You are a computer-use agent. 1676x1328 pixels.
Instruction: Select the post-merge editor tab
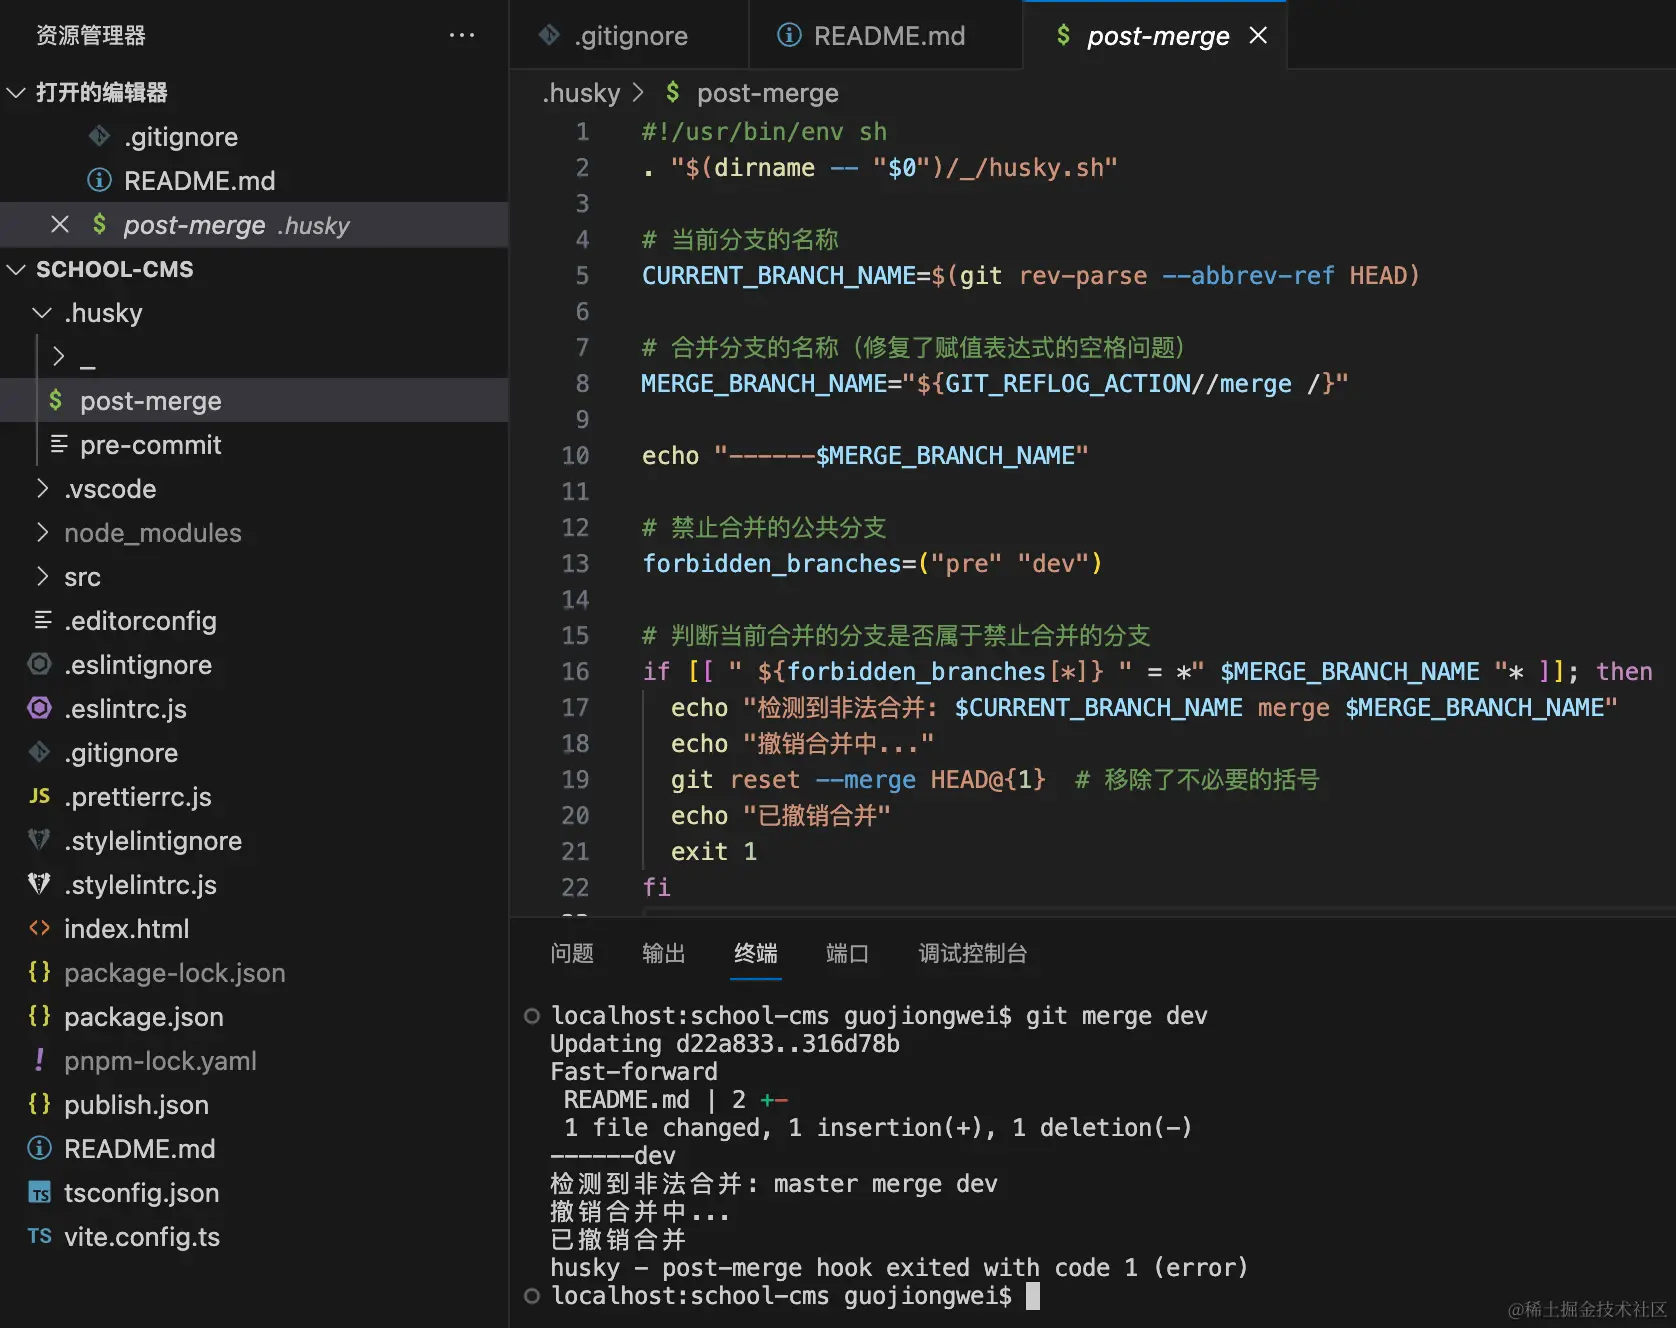pos(1155,35)
